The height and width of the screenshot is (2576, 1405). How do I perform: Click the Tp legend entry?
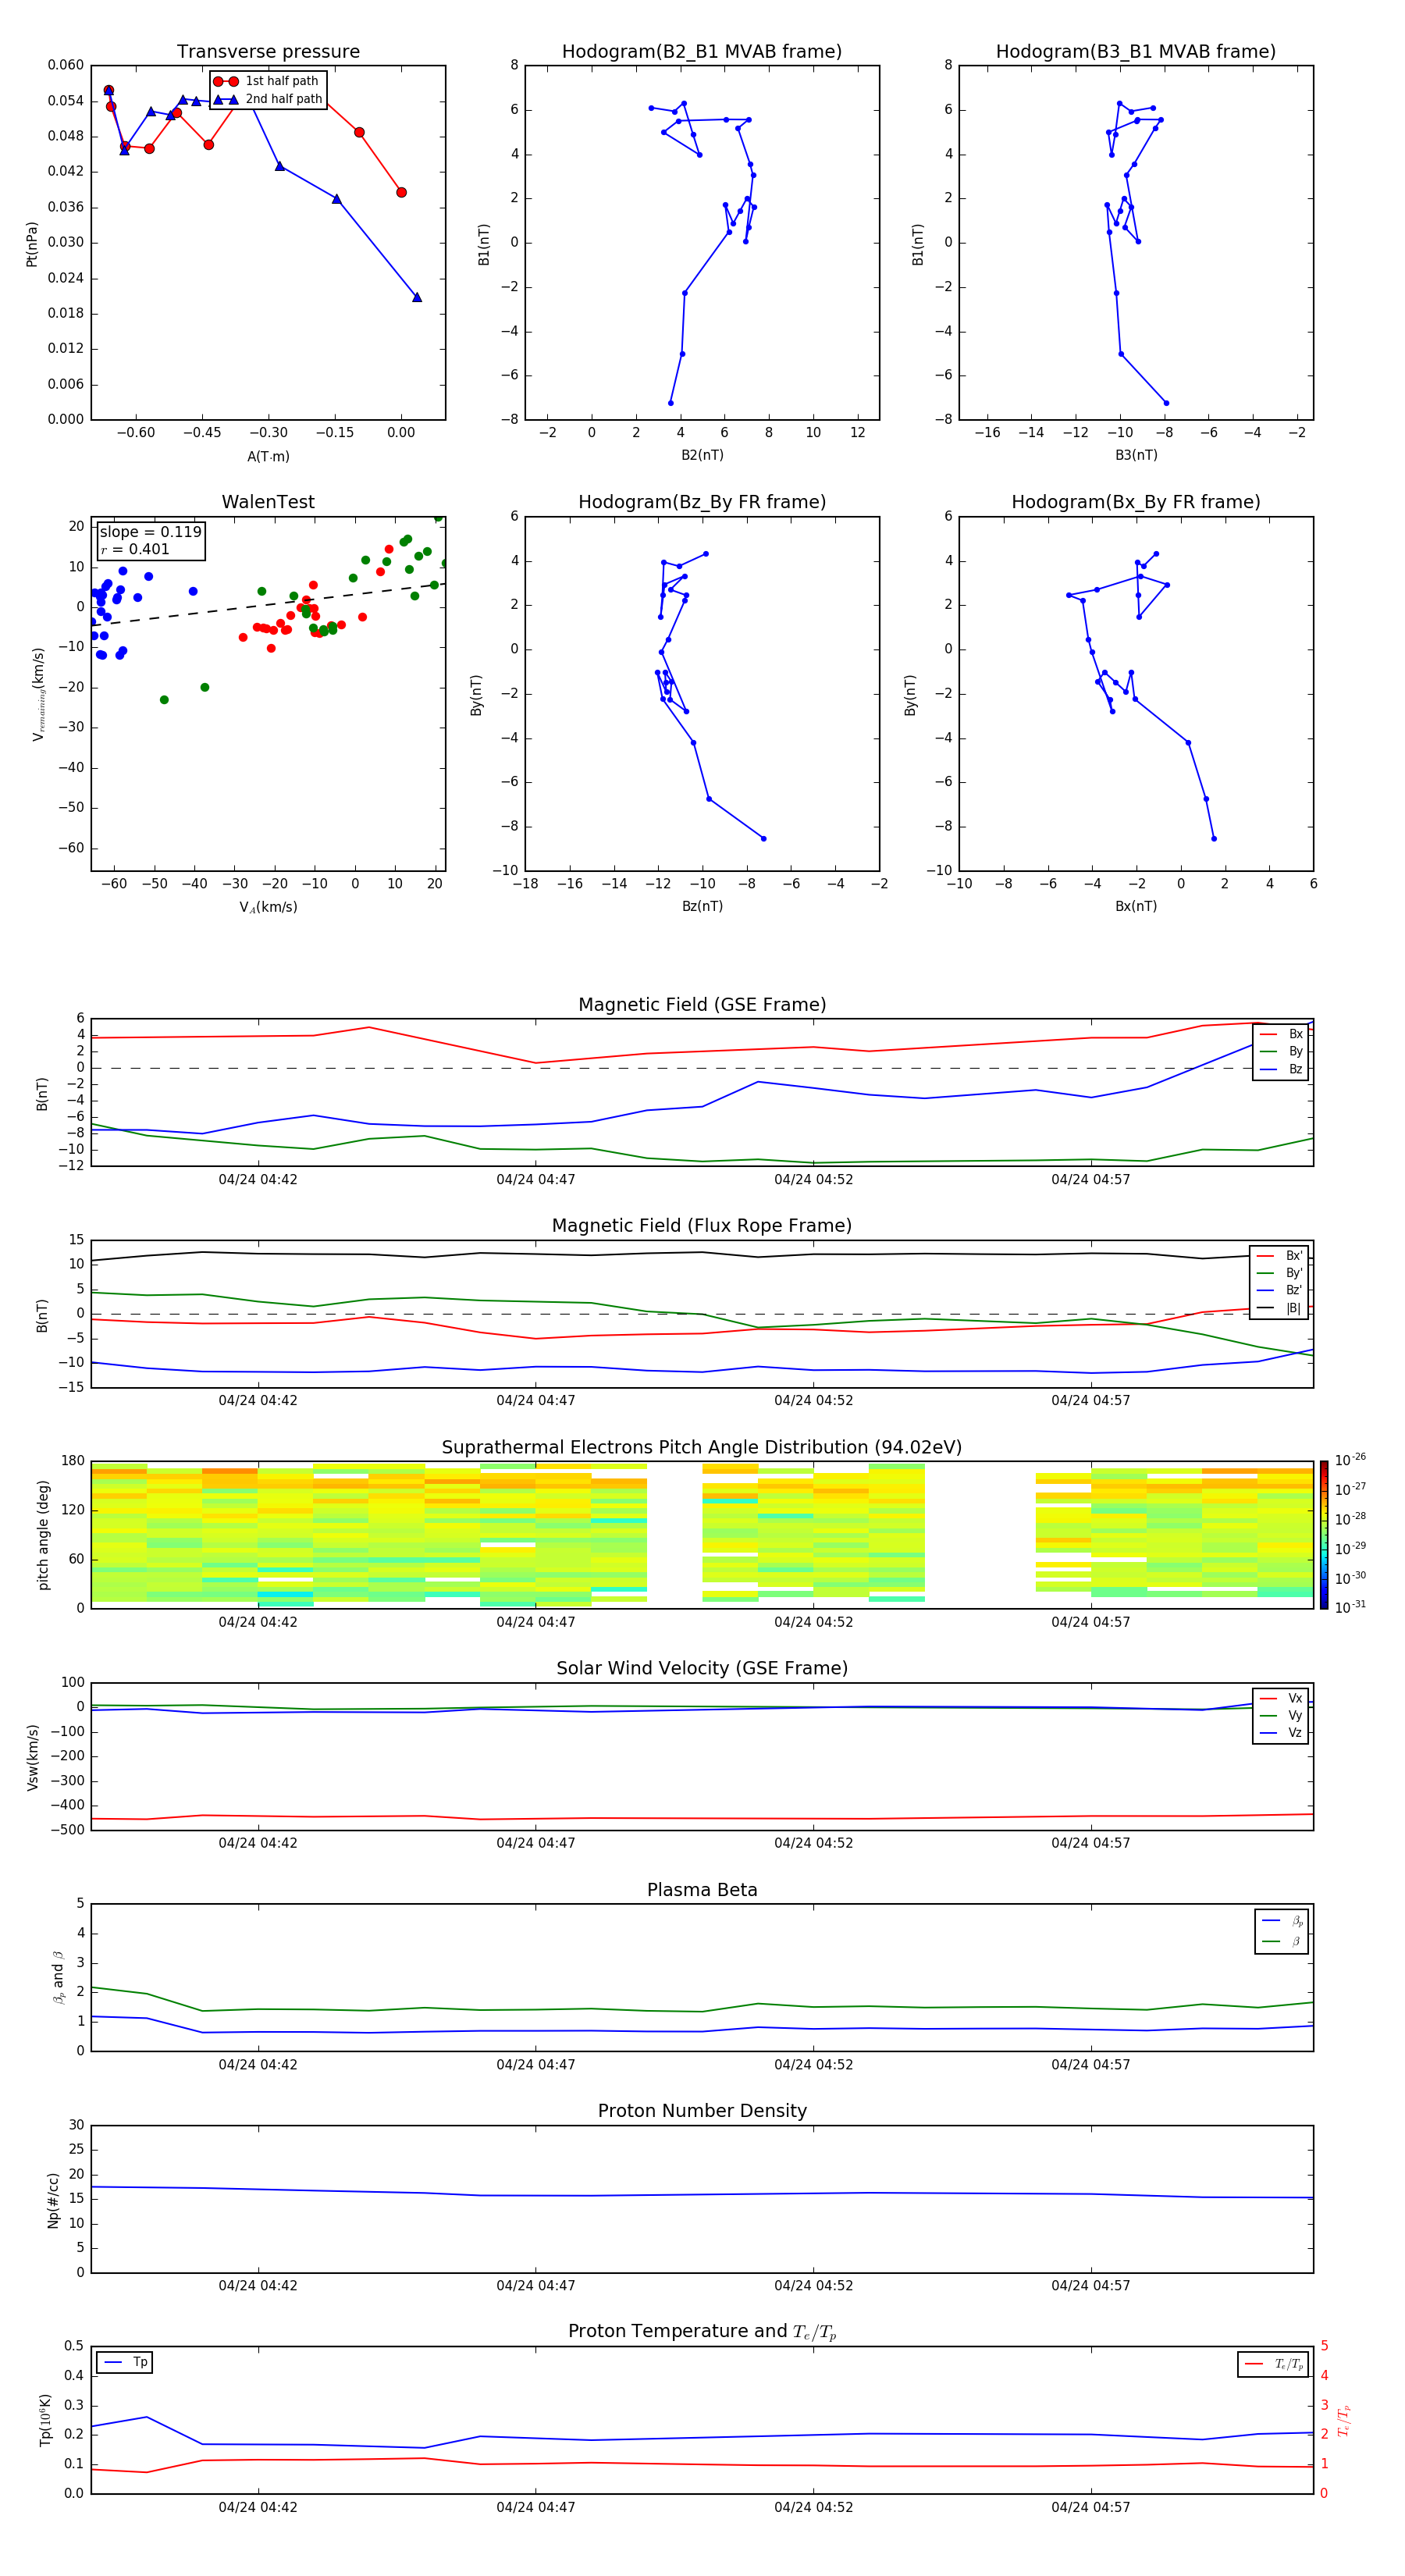pos(125,2363)
